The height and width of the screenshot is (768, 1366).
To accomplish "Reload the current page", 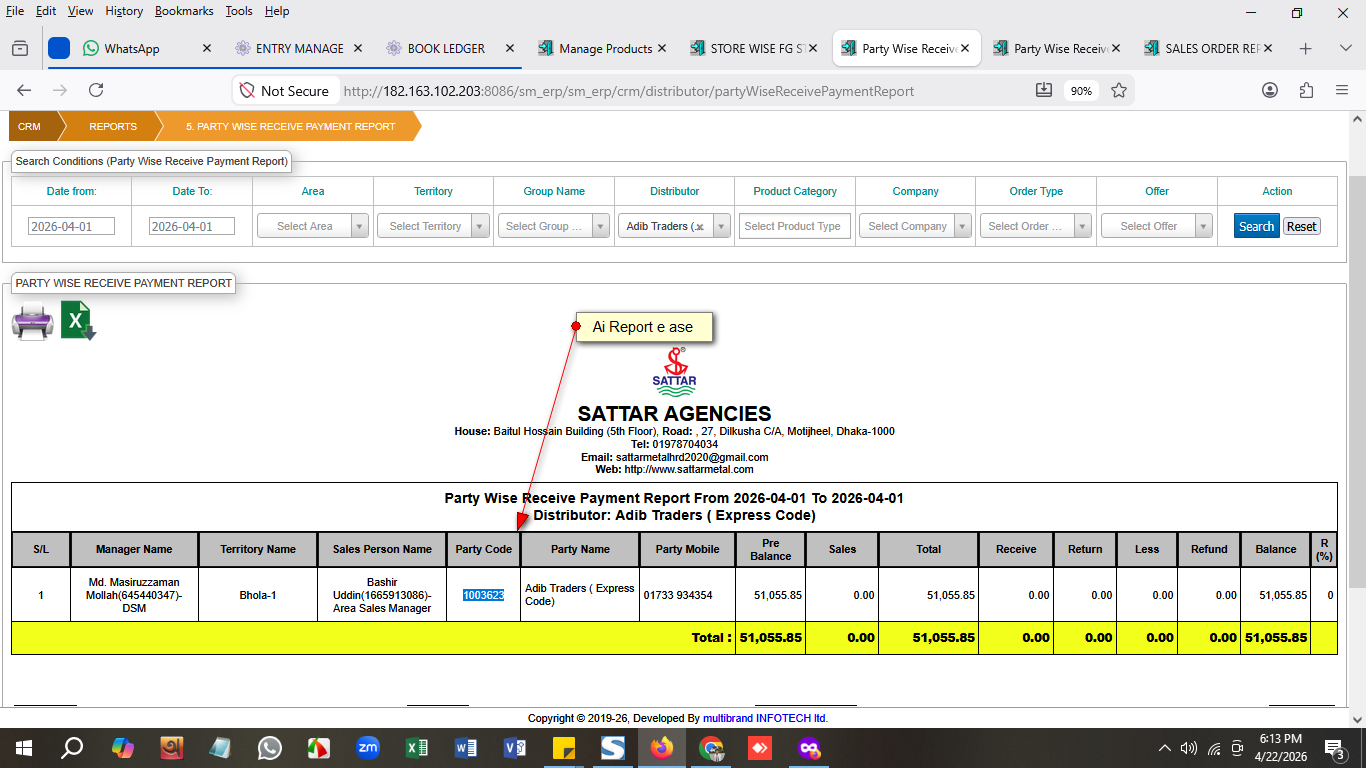I will click(x=96, y=90).
